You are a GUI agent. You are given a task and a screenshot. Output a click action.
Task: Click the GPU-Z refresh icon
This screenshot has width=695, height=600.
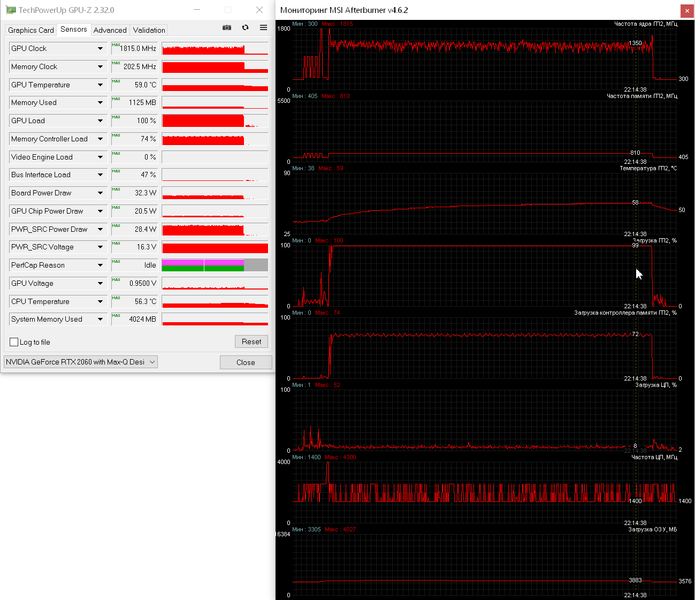click(x=245, y=27)
